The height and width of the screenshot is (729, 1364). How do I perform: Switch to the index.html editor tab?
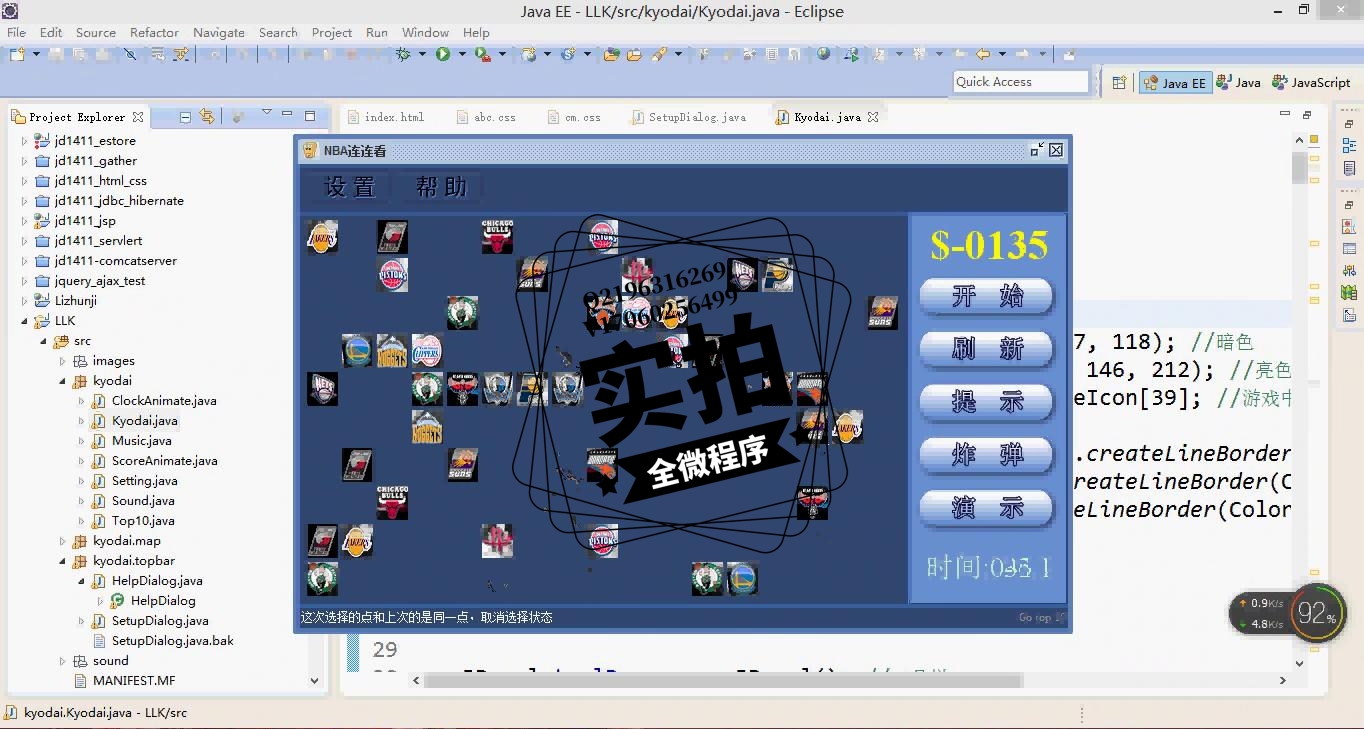click(386, 117)
